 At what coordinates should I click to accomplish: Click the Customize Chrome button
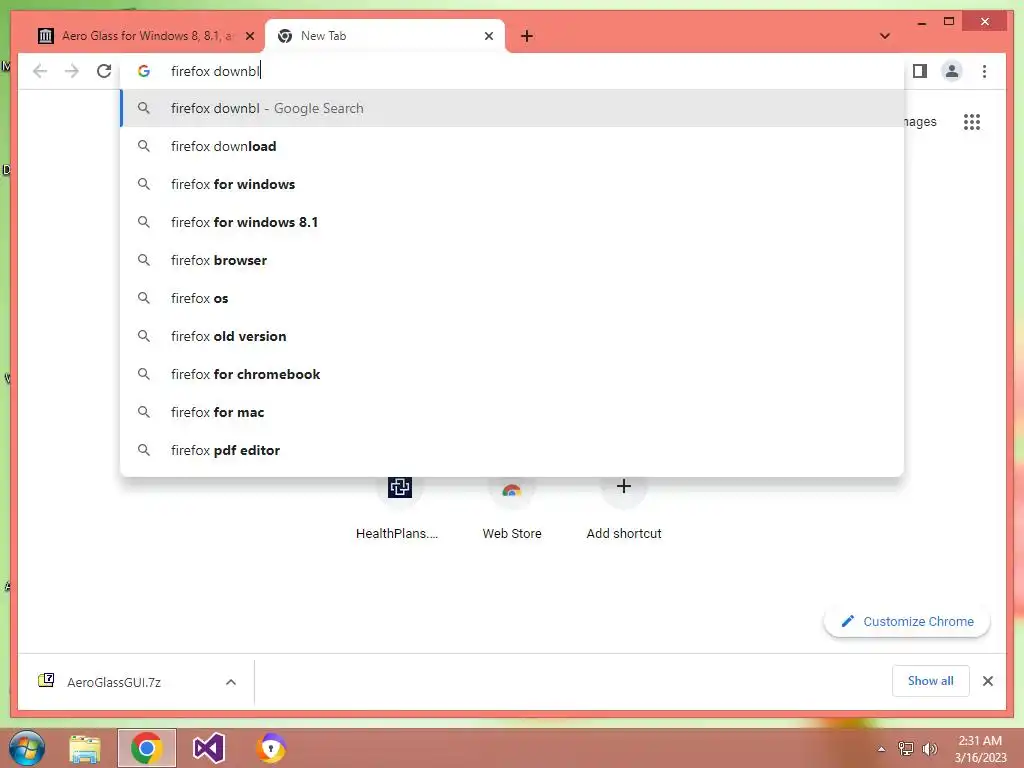(907, 622)
